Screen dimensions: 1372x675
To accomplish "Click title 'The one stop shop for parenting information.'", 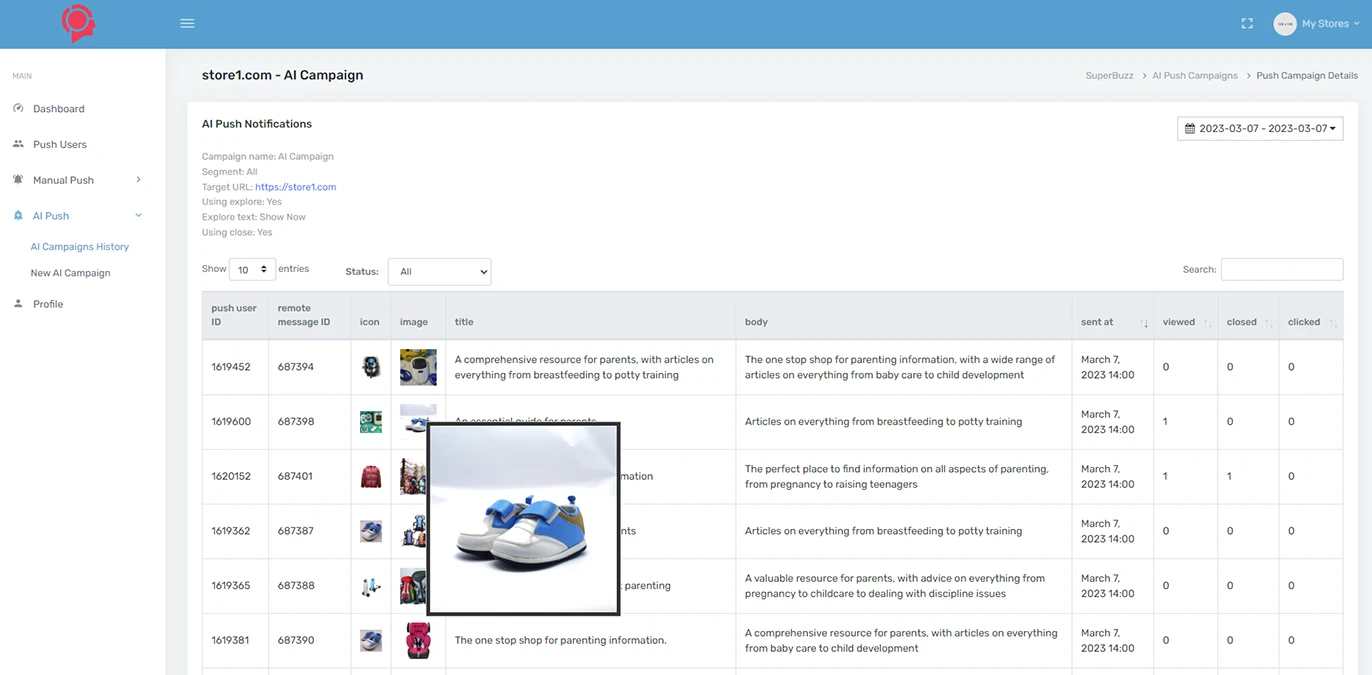I will coord(560,640).
